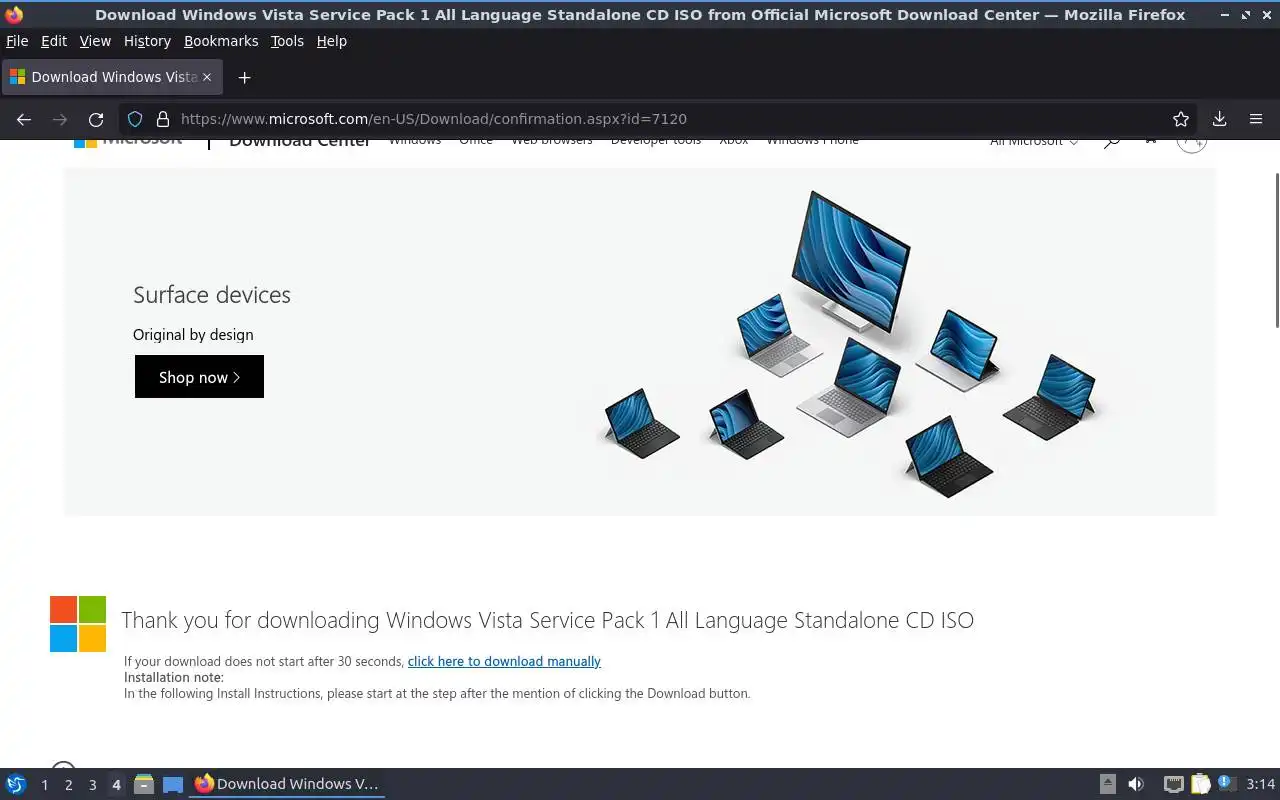The image size is (1280, 800).
Task: Open the file manager taskbar icon
Action: point(143,784)
